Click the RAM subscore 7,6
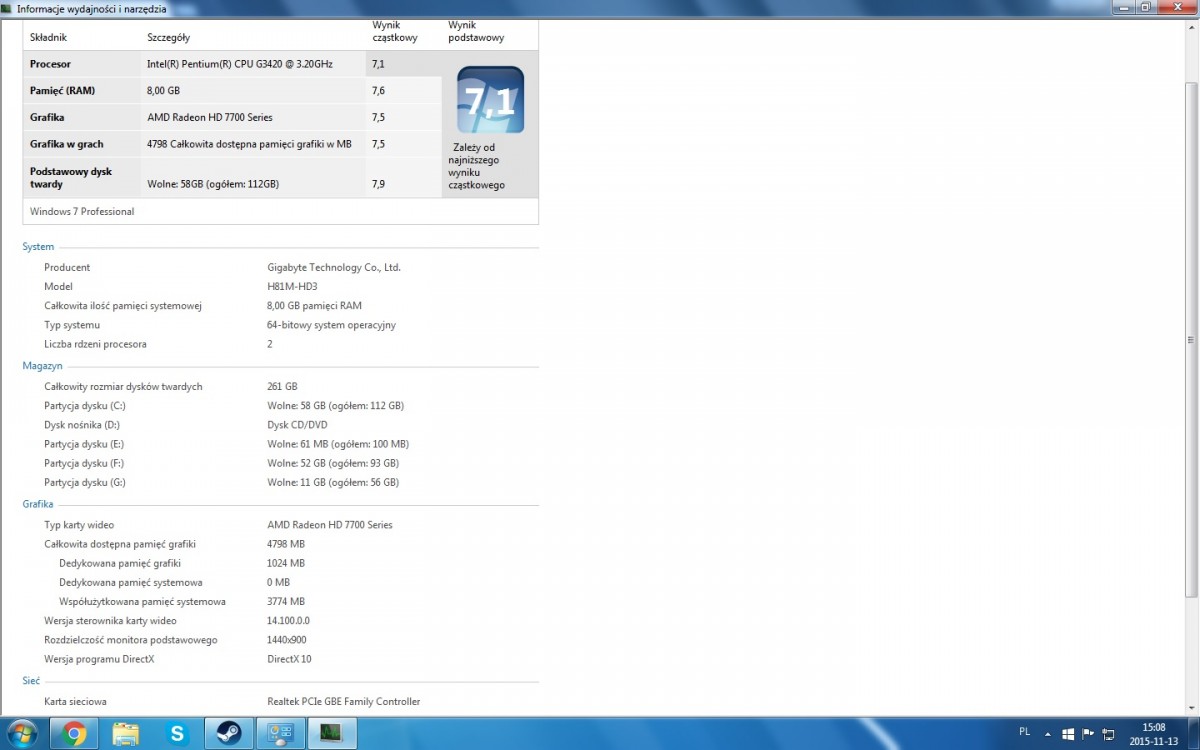The image size is (1200, 750). pyautogui.click(x=378, y=91)
